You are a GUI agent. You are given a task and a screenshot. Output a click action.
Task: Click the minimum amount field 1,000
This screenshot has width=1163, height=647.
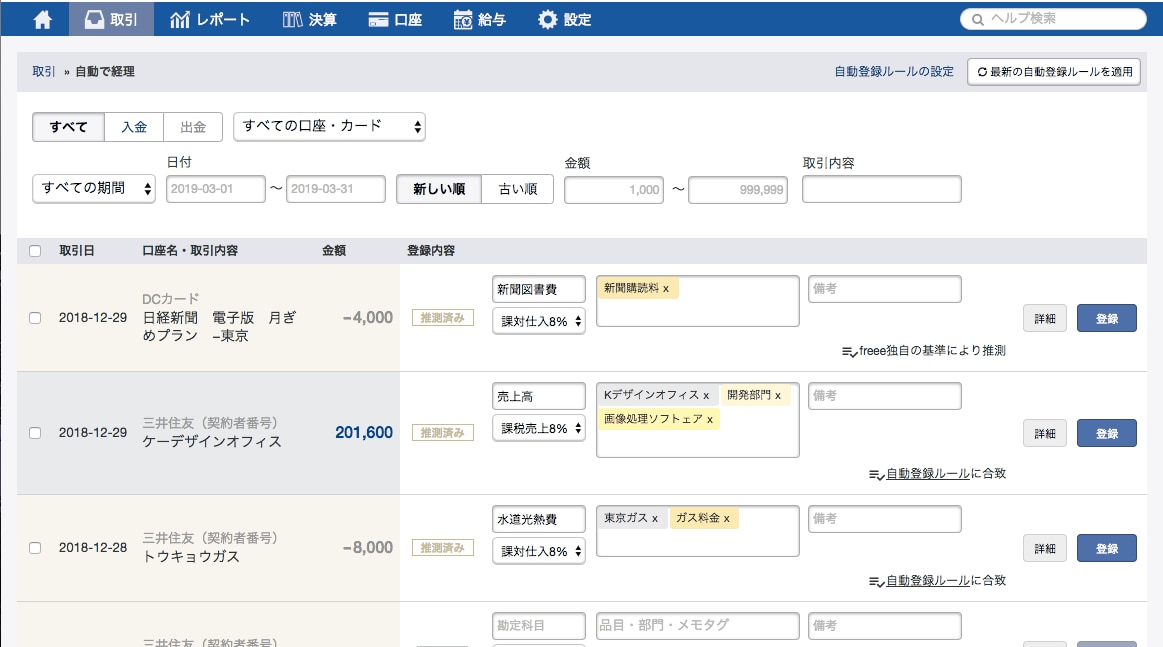click(x=614, y=189)
